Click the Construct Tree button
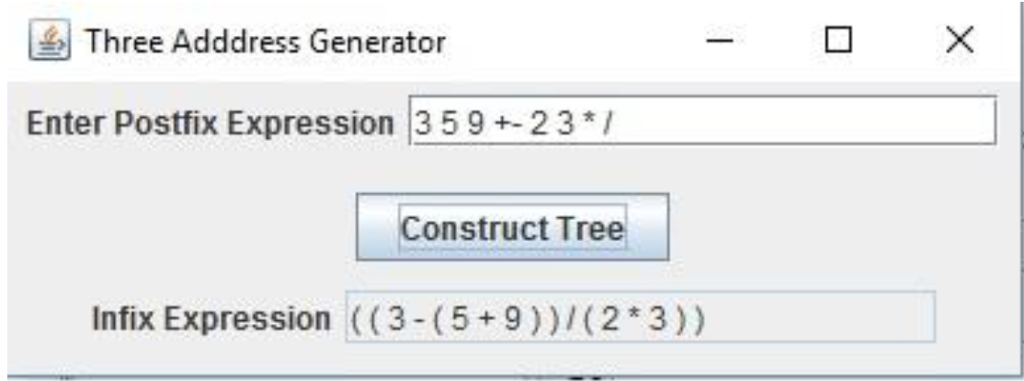This screenshot has height=381, width=1024. coord(513,227)
